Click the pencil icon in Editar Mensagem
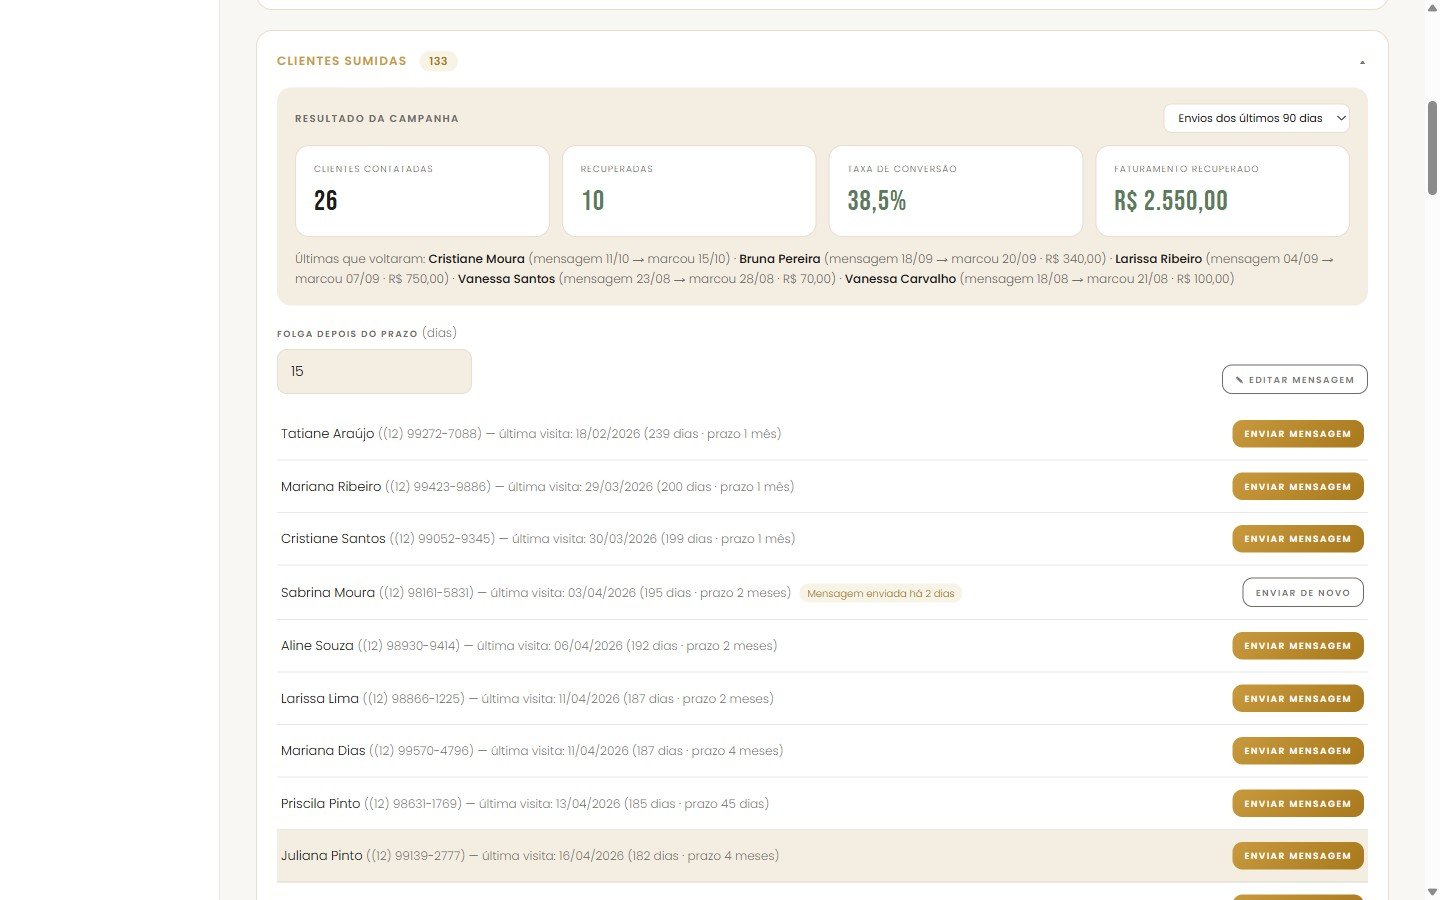Image resolution: width=1440 pixels, height=900 pixels. click(x=1240, y=380)
